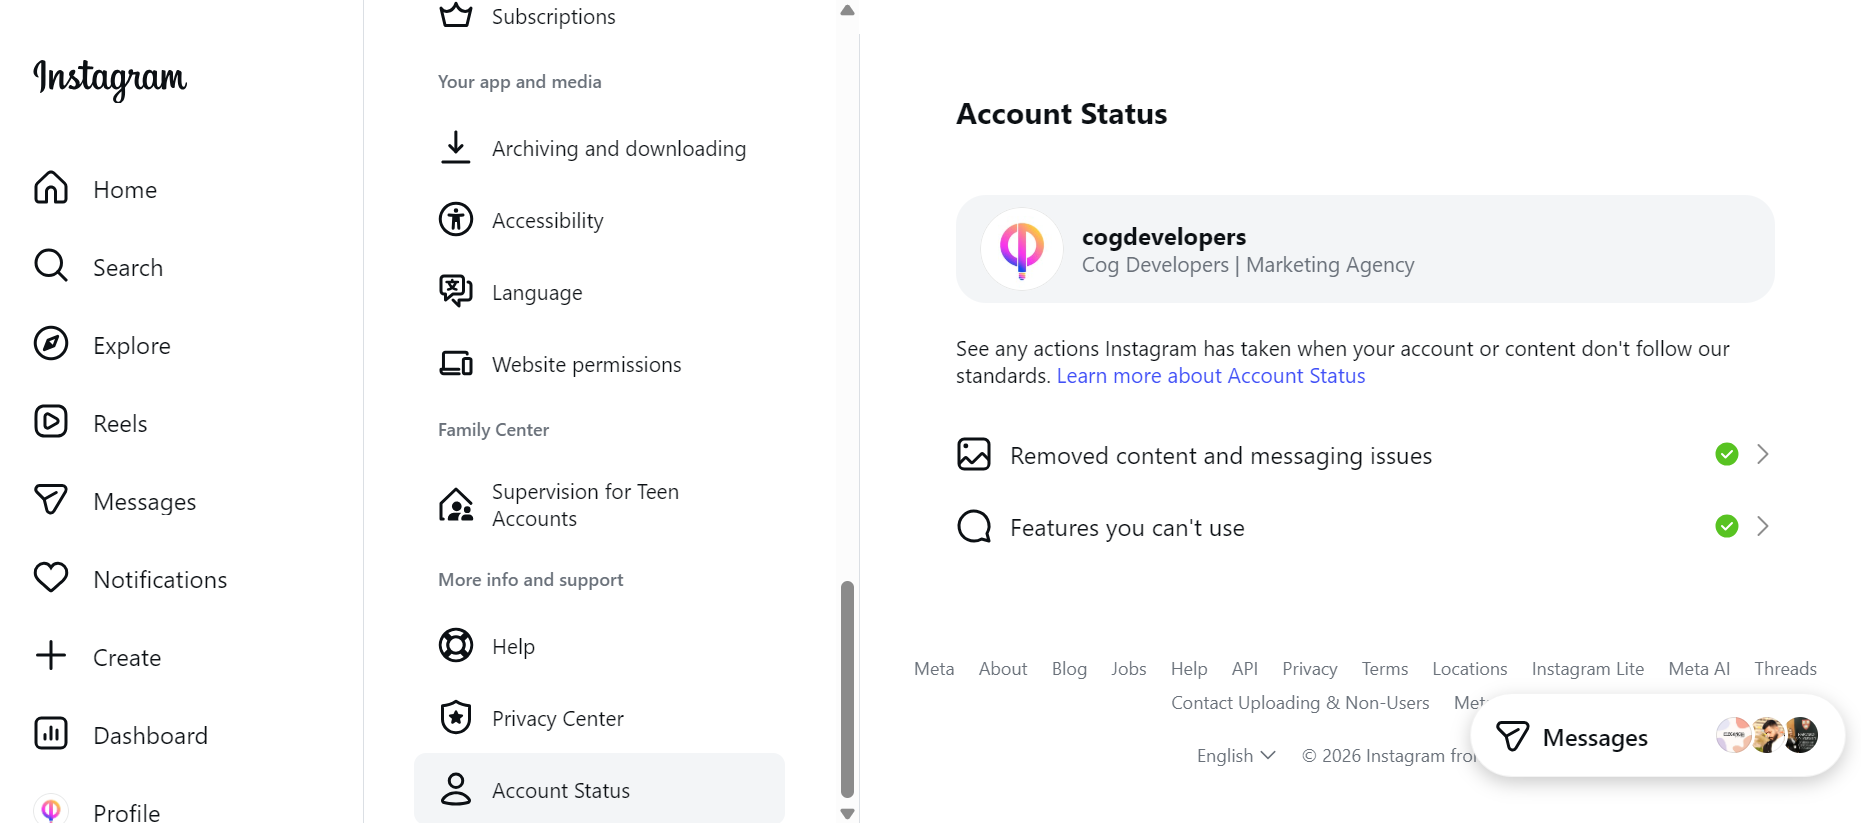Click Learn more about Account Status link
The height and width of the screenshot is (823, 1861).
[x=1210, y=375]
